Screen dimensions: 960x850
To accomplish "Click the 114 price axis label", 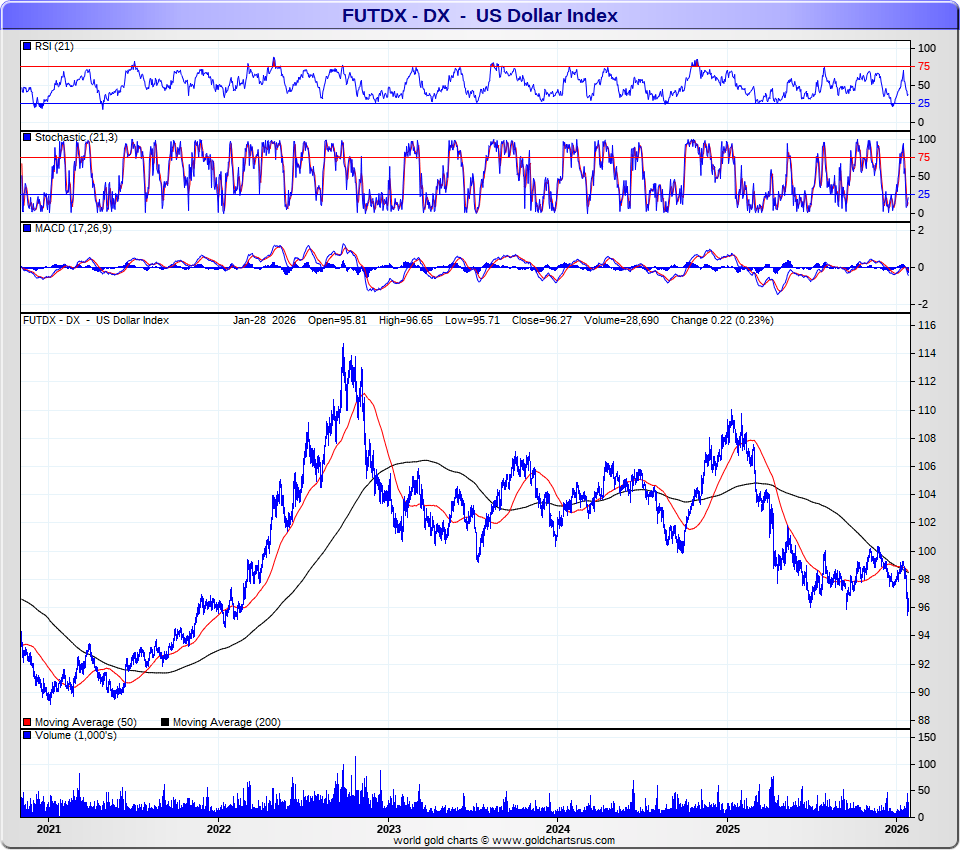I will tap(927, 353).
